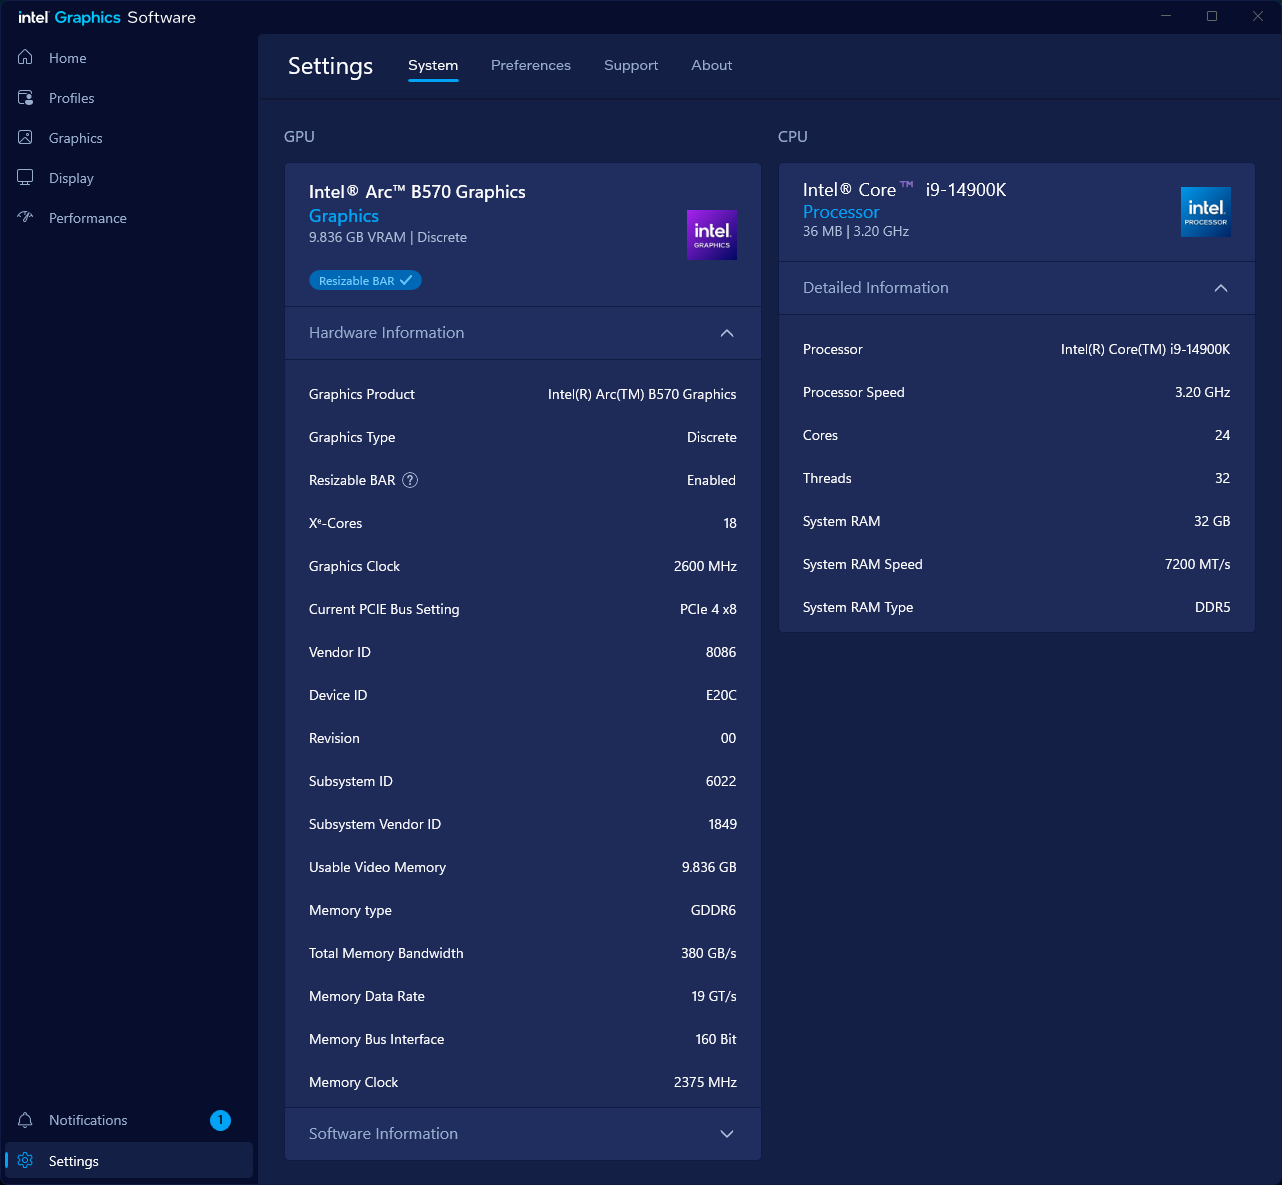The width and height of the screenshot is (1282, 1185).
Task: Open Profiles in sidebar
Action: pos(129,98)
